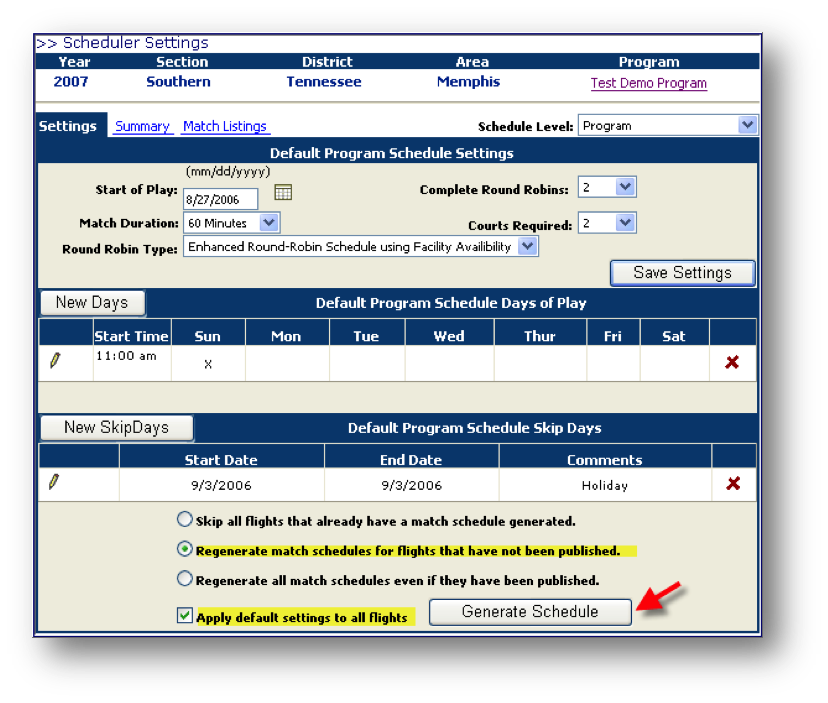Select Regenerate all match schedules option
The image size is (828, 703).
tap(184, 579)
